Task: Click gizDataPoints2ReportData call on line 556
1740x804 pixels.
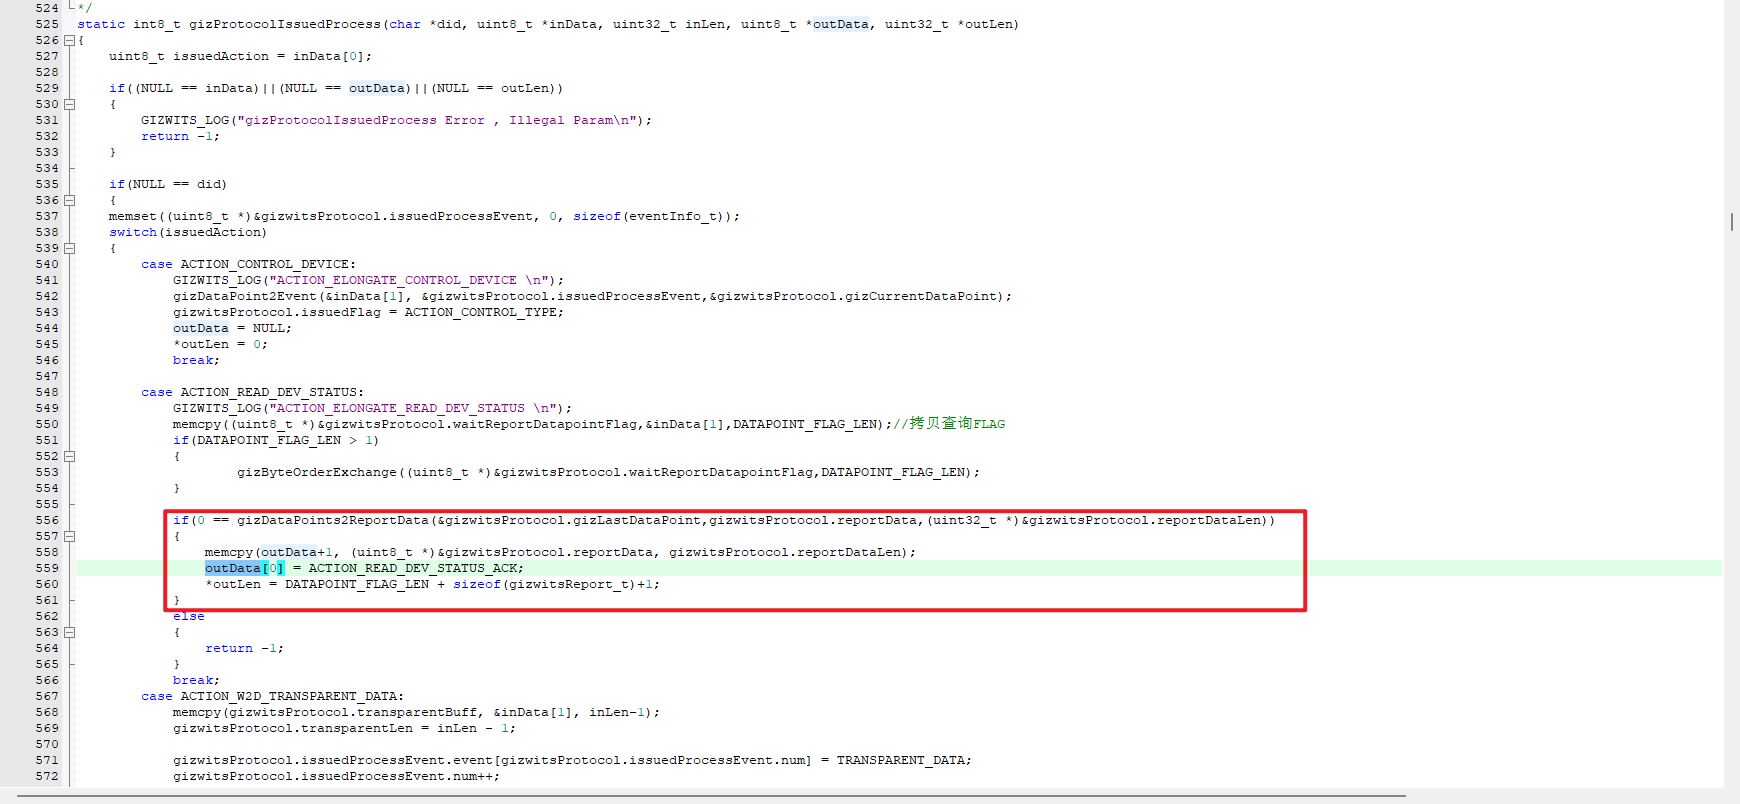Action: (x=332, y=520)
